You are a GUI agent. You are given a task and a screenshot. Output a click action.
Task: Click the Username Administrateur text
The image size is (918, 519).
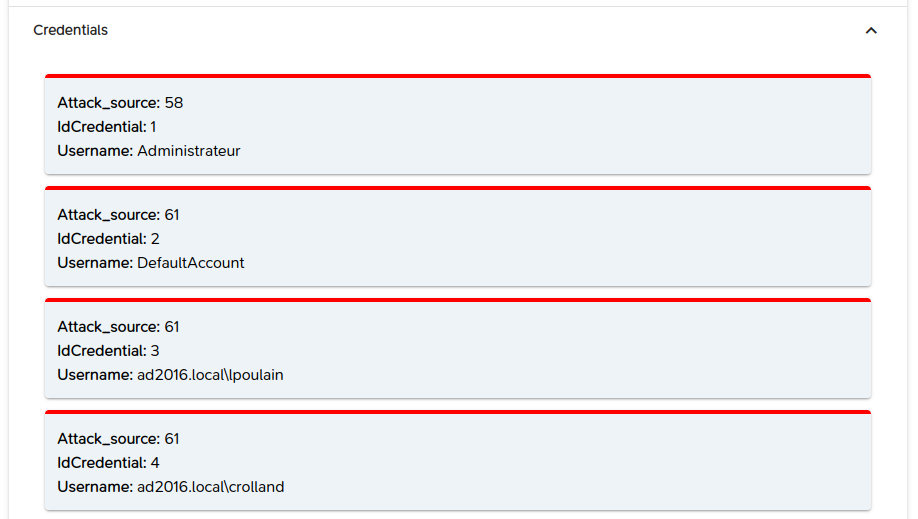pos(149,151)
